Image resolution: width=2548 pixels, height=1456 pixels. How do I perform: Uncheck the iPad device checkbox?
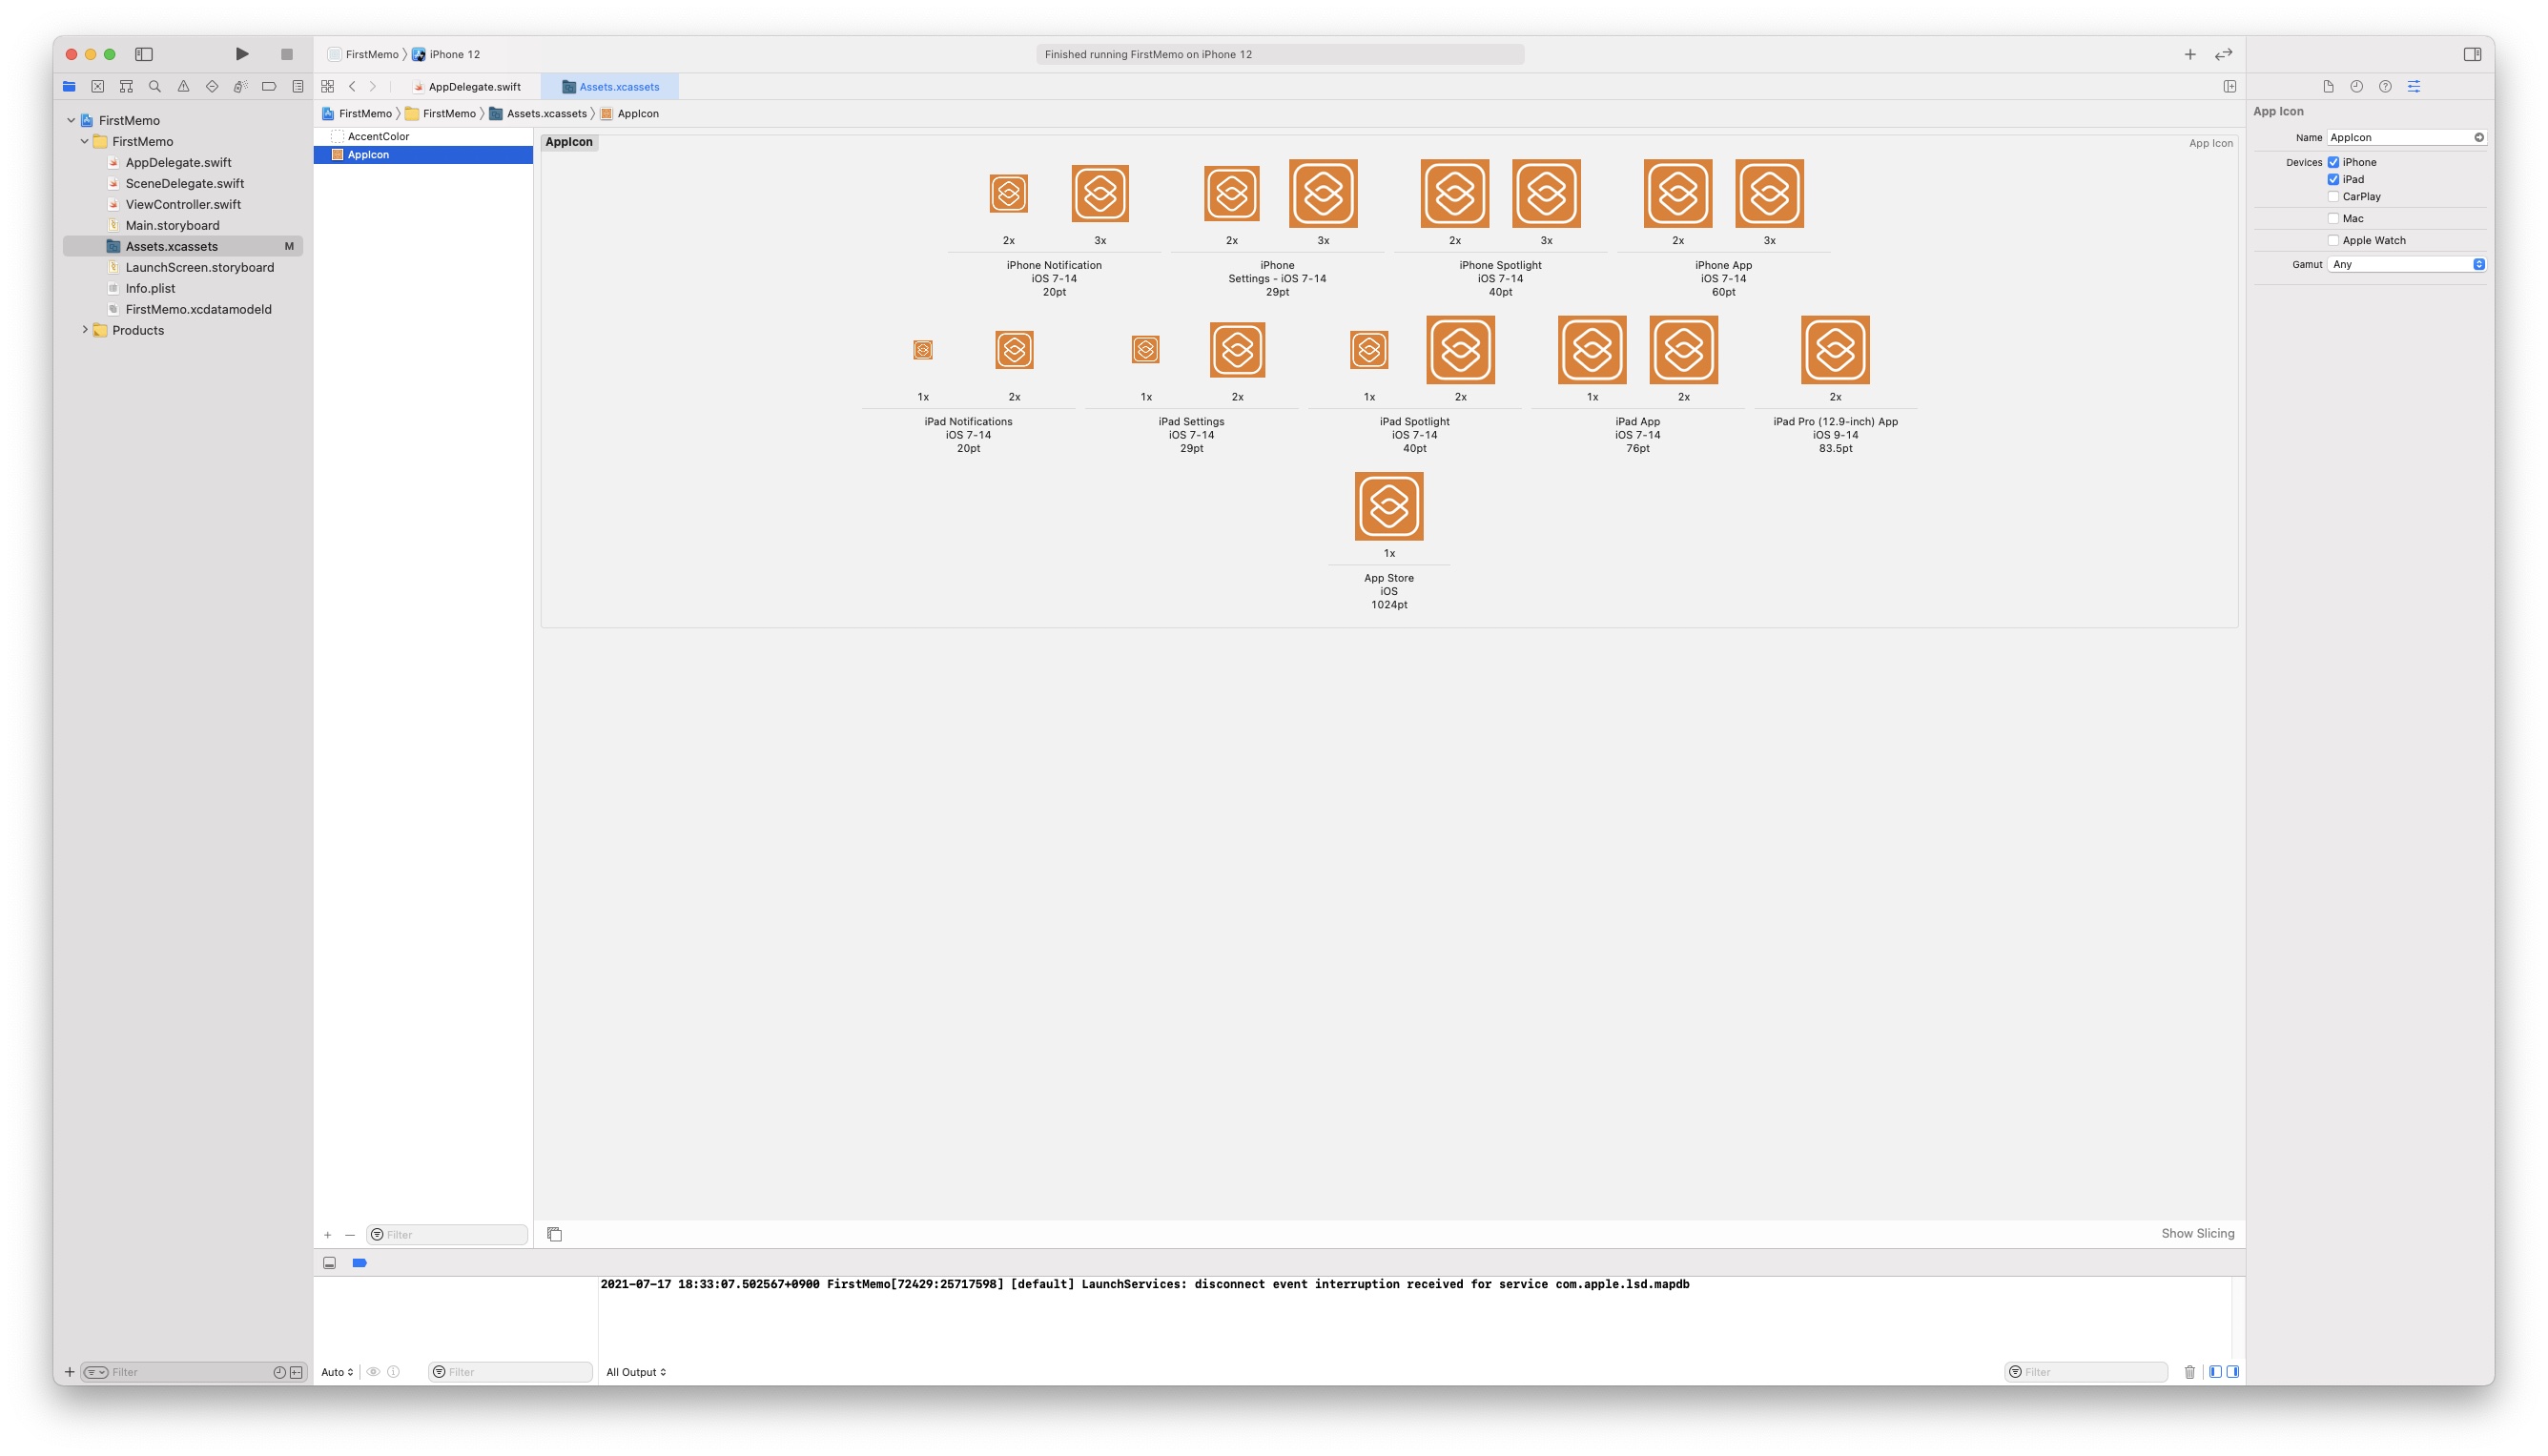point(2333,180)
